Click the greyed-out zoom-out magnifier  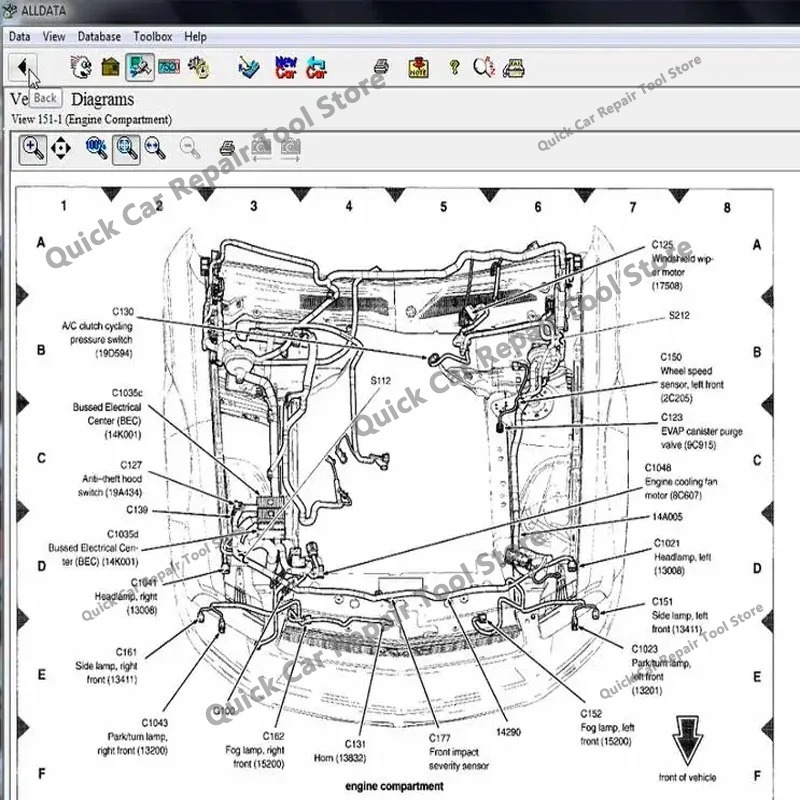click(190, 148)
